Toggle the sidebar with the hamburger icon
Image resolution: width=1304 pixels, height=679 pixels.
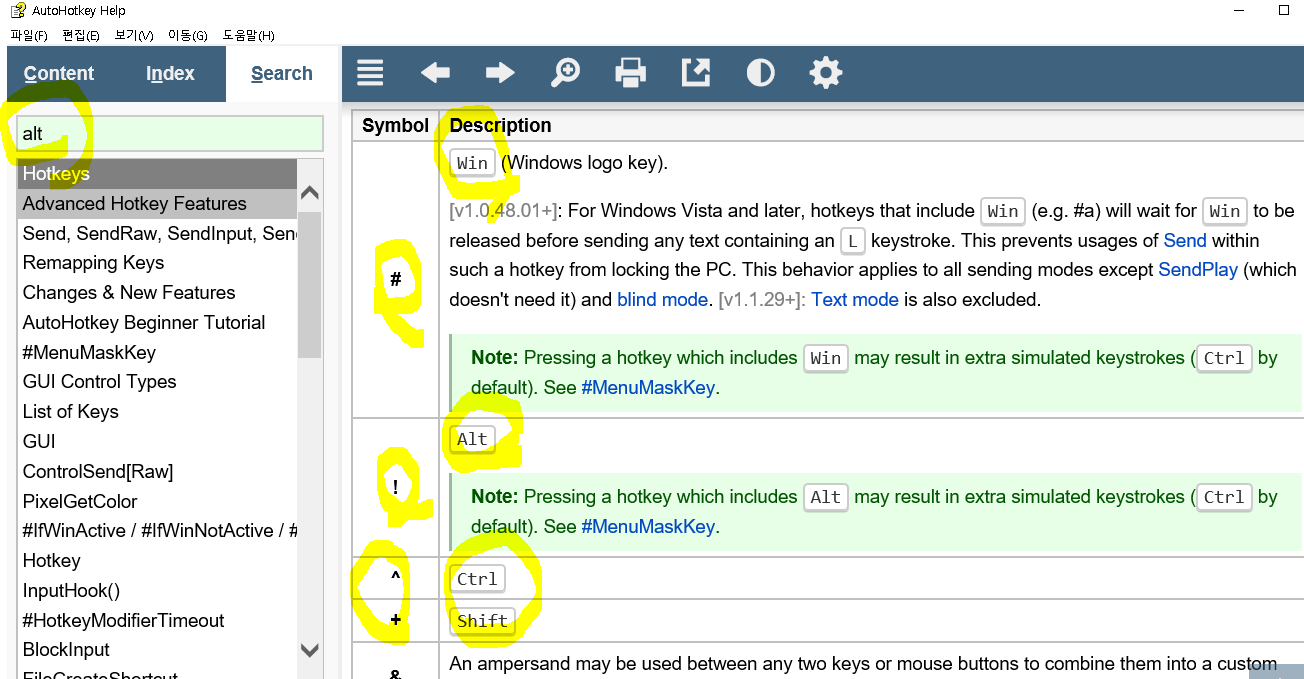point(371,73)
